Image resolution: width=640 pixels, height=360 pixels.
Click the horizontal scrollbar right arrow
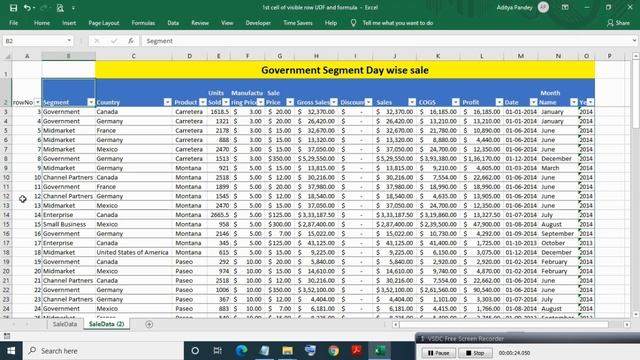pos(627,324)
